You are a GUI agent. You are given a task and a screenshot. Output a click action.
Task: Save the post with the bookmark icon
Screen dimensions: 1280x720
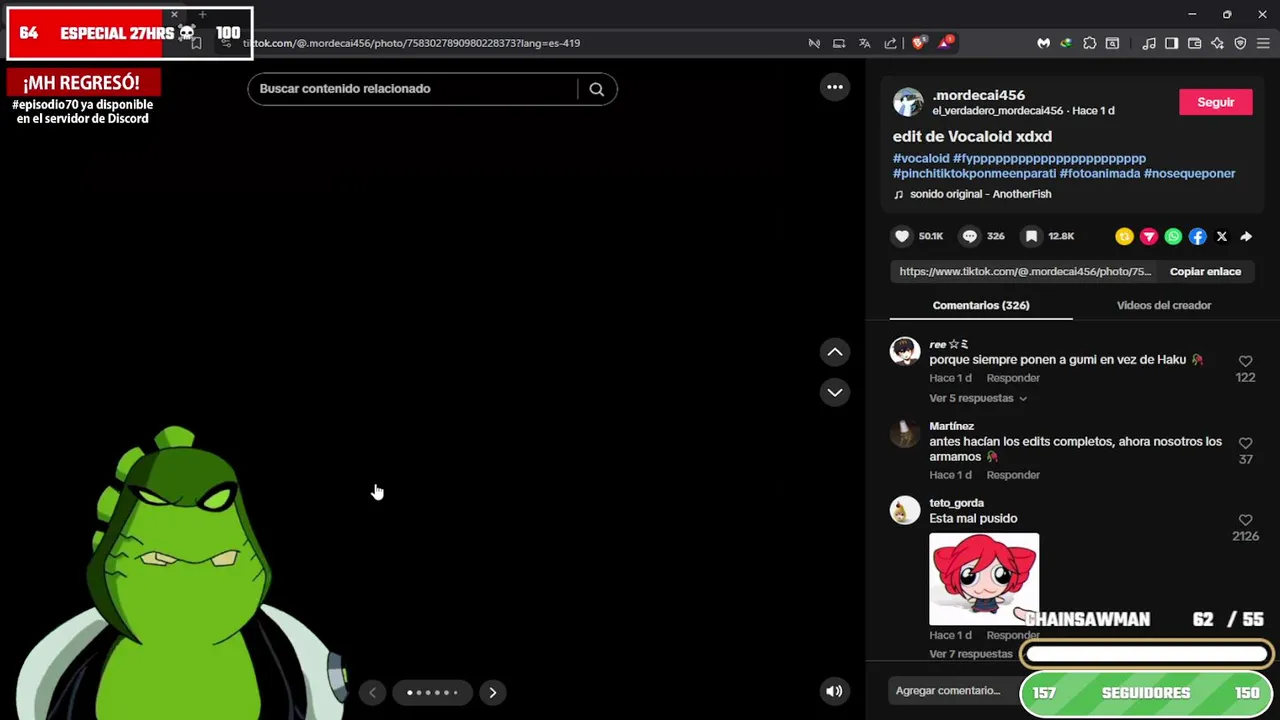pos(1031,236)
